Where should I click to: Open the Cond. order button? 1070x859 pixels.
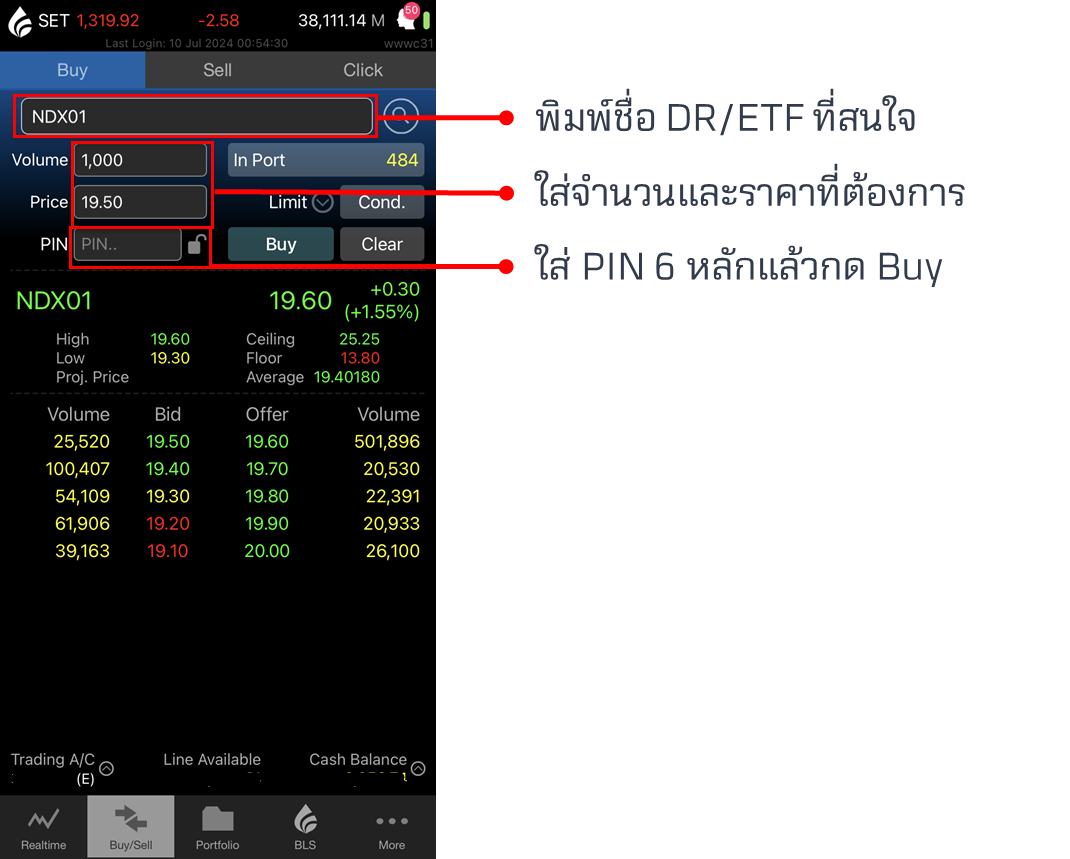[x=381, y=202]
